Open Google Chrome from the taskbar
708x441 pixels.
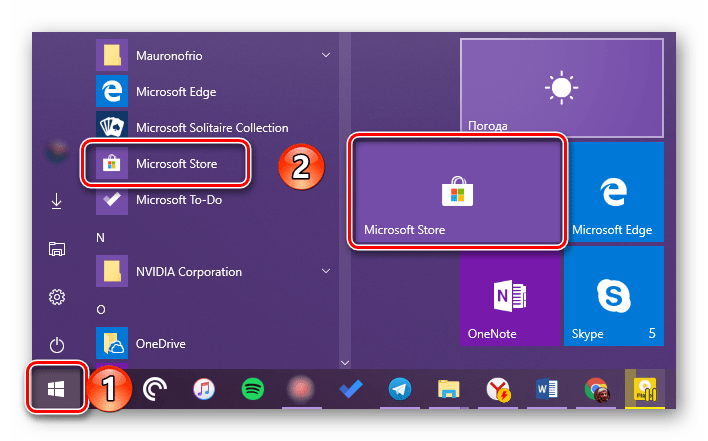(x=596, y=389)
